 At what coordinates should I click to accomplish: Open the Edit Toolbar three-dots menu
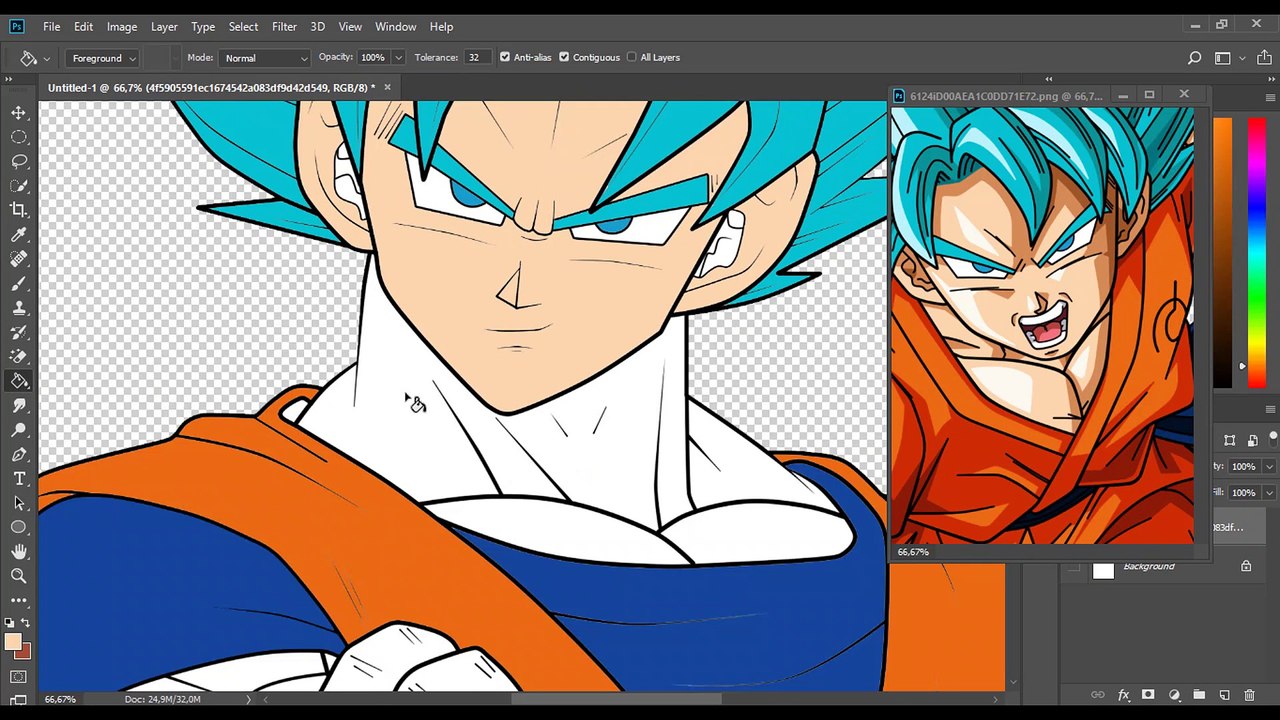[x=19, y=600]
